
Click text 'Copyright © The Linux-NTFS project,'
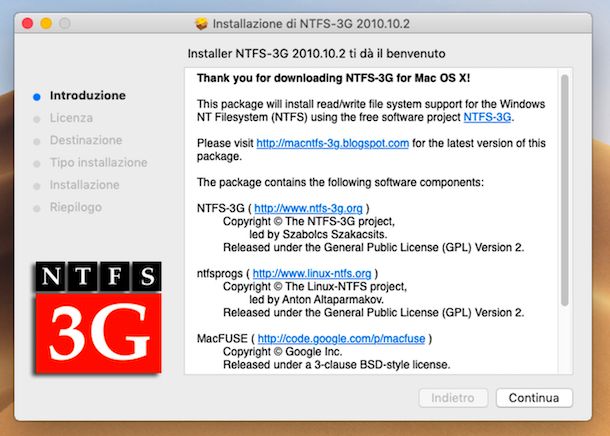[x=315, y=287]
